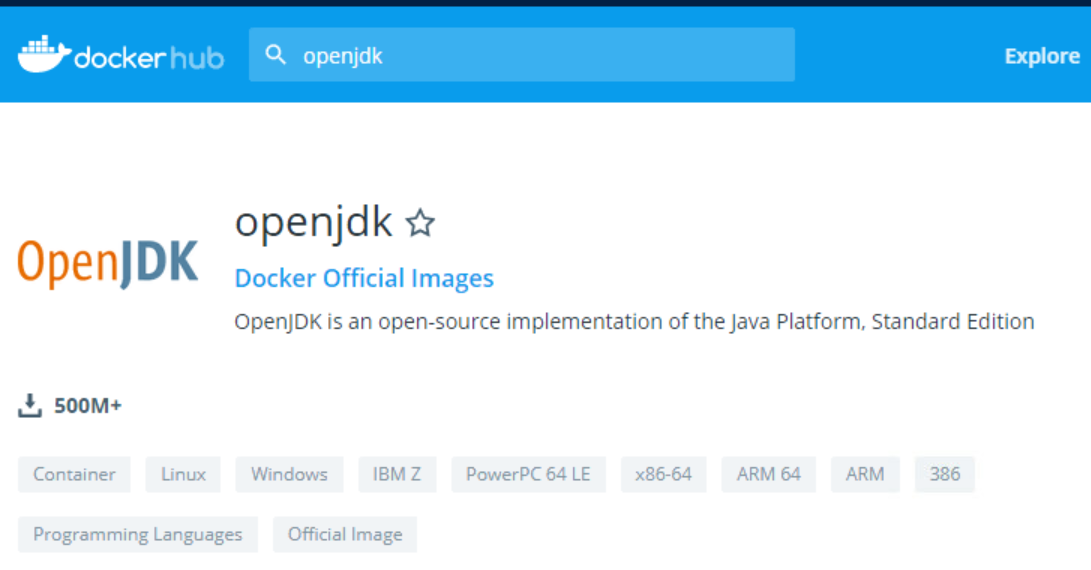Image resolution: width=1091 pixels, height=570 pixels.
Task: Select the PowerPC 64 LE tag
Action: point(528,474)
